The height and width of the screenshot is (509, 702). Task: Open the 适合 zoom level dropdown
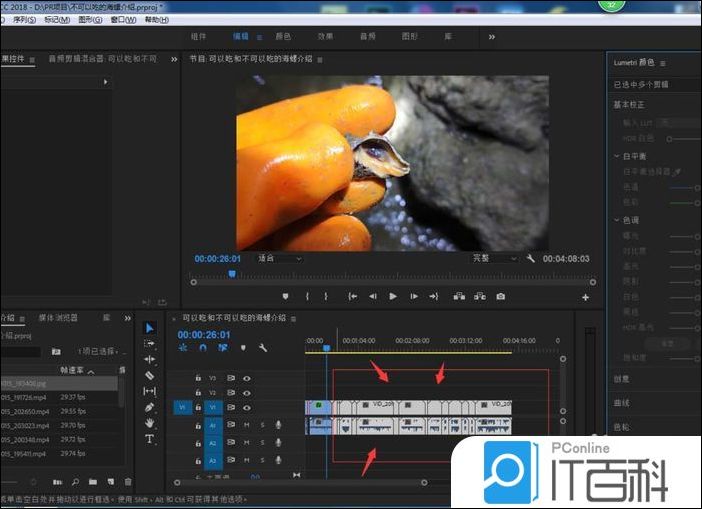click(277, 258)
